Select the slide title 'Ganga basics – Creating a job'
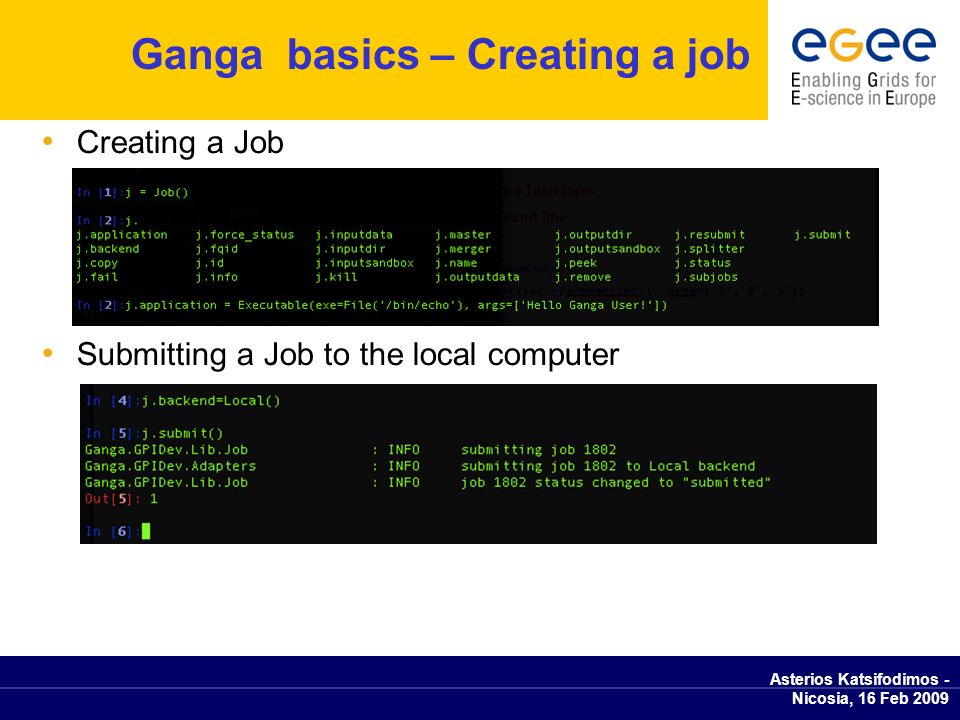960x720 pixels. (x=440, y=55)
